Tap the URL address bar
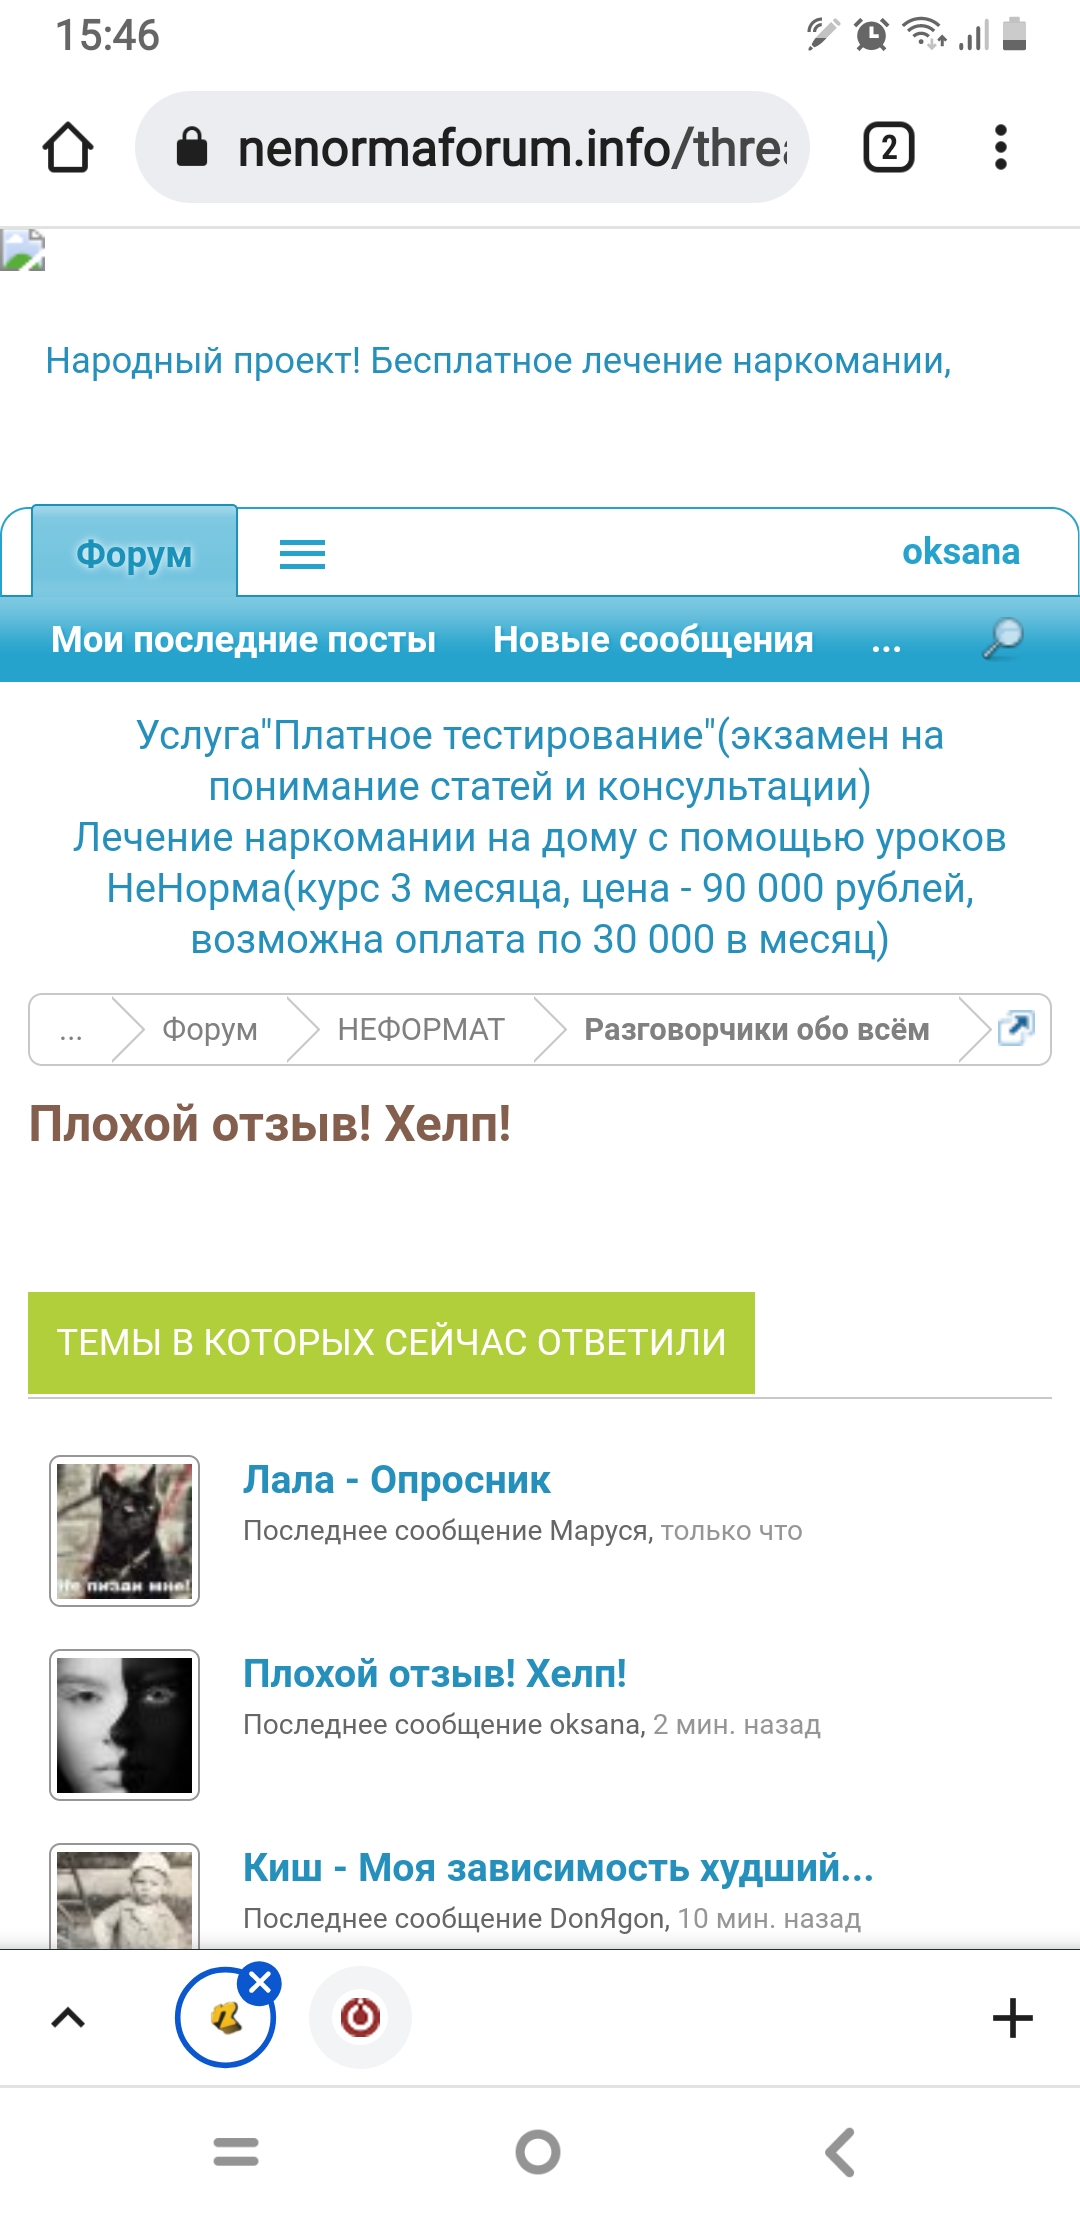1080x2220 pixels. [472, 148]
